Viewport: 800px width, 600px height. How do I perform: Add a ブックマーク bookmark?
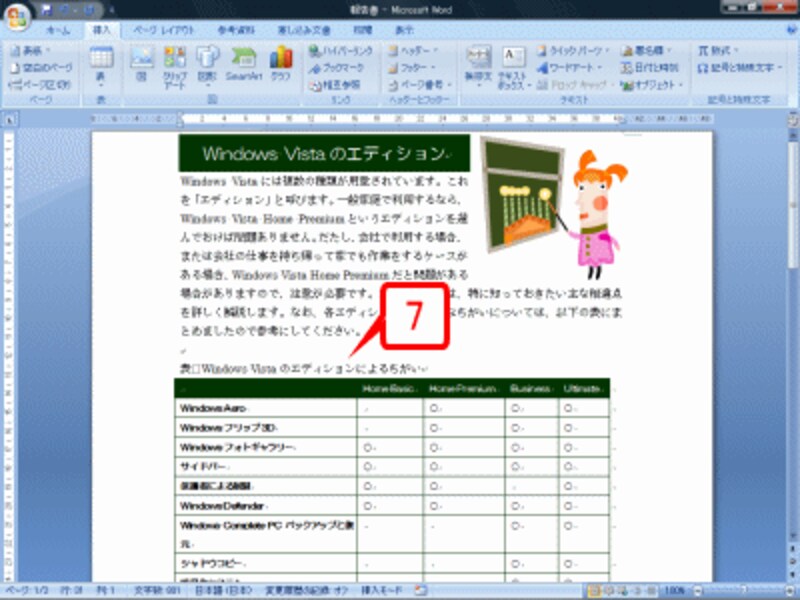pos(336,67)
